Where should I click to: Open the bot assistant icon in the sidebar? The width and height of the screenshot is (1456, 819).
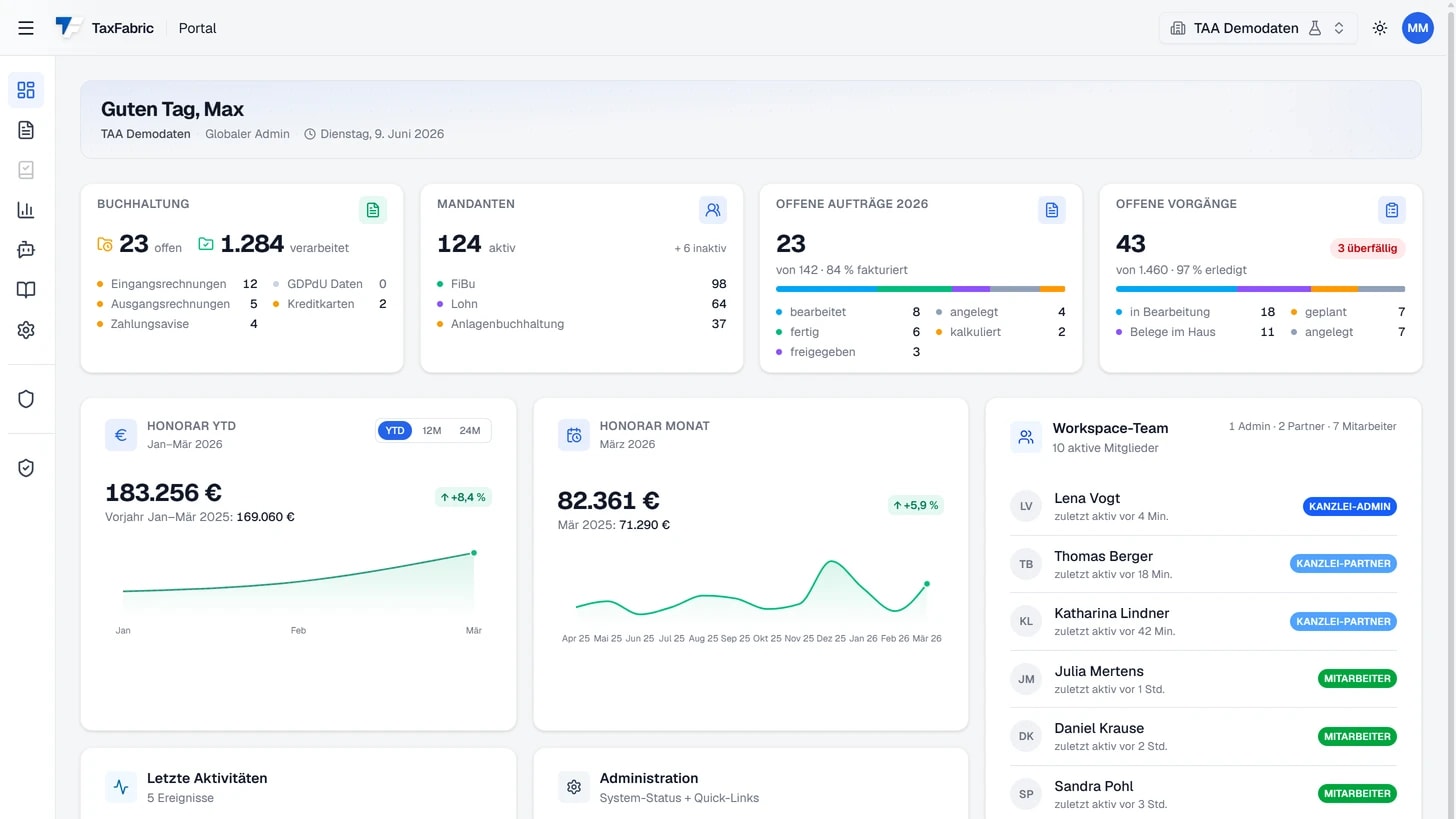(26, 250)
